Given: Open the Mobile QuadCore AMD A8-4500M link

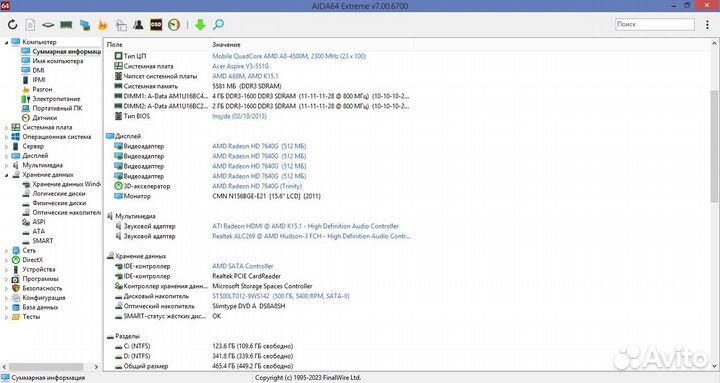Looking at the screenshot, I should click(x=289, y=56).
